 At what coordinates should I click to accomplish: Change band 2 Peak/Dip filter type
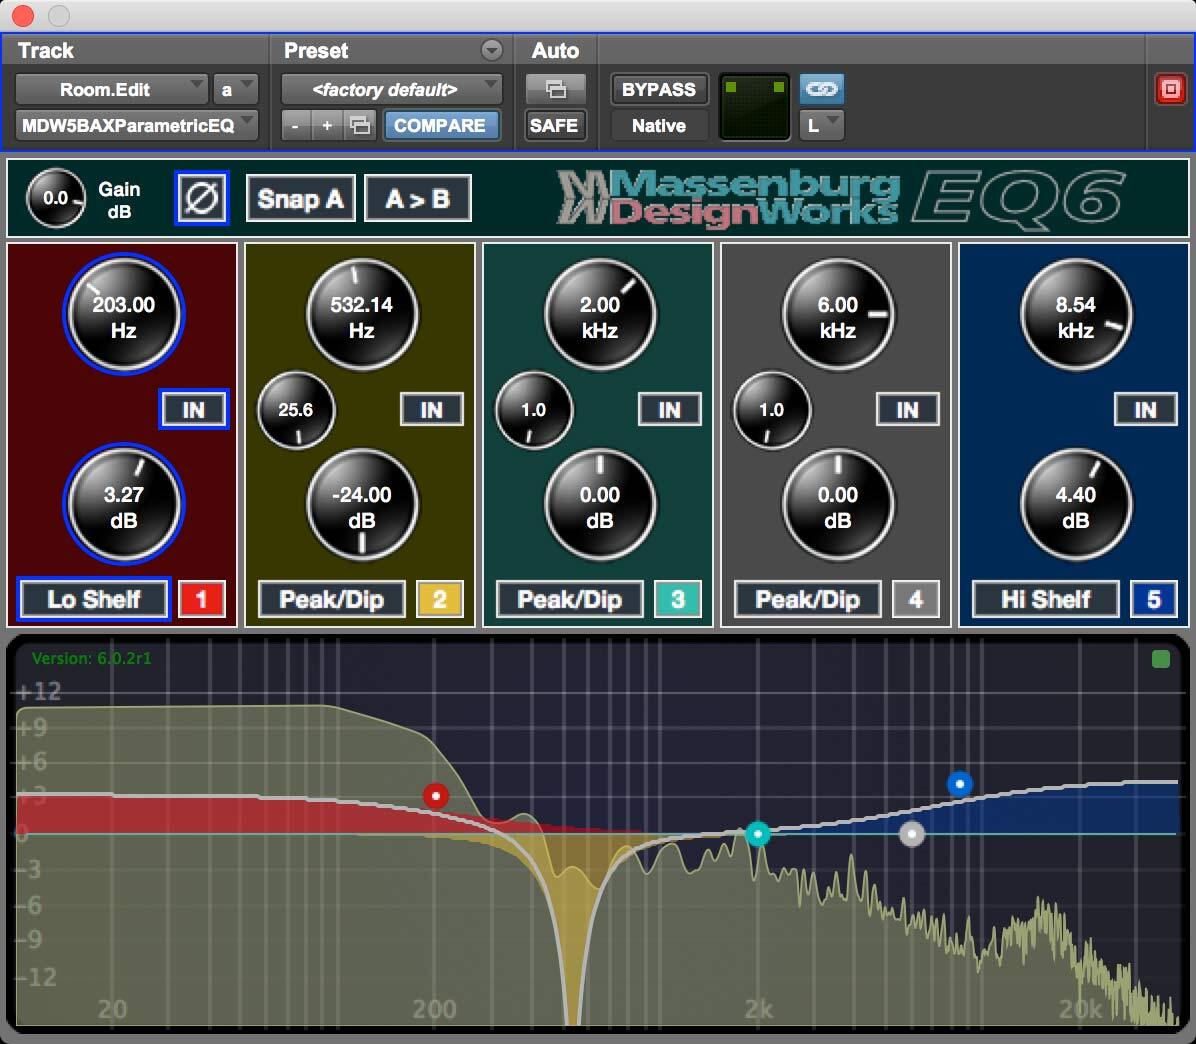(x=332, y=599)
